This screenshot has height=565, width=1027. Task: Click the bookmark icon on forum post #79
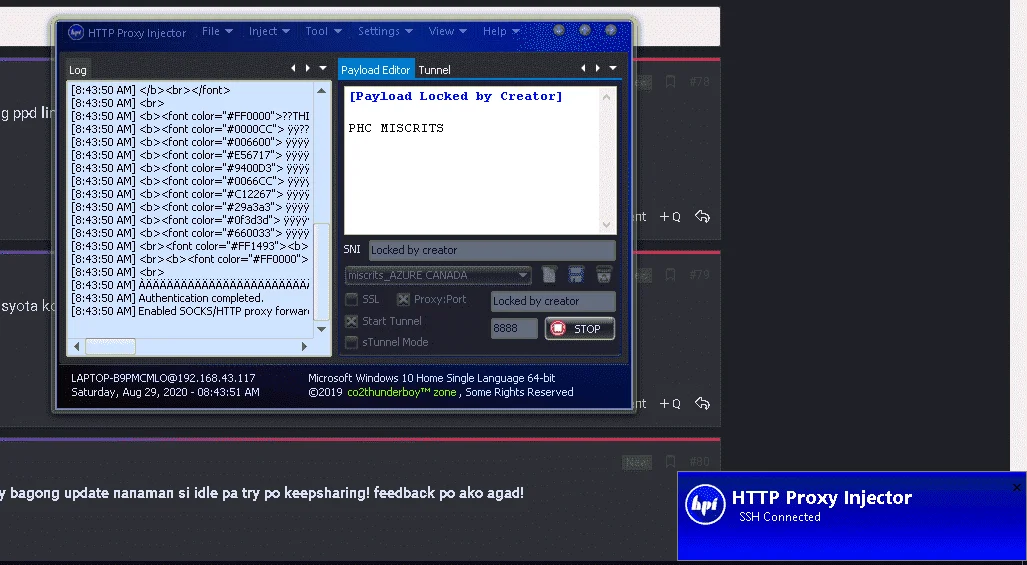pos(670,274)
